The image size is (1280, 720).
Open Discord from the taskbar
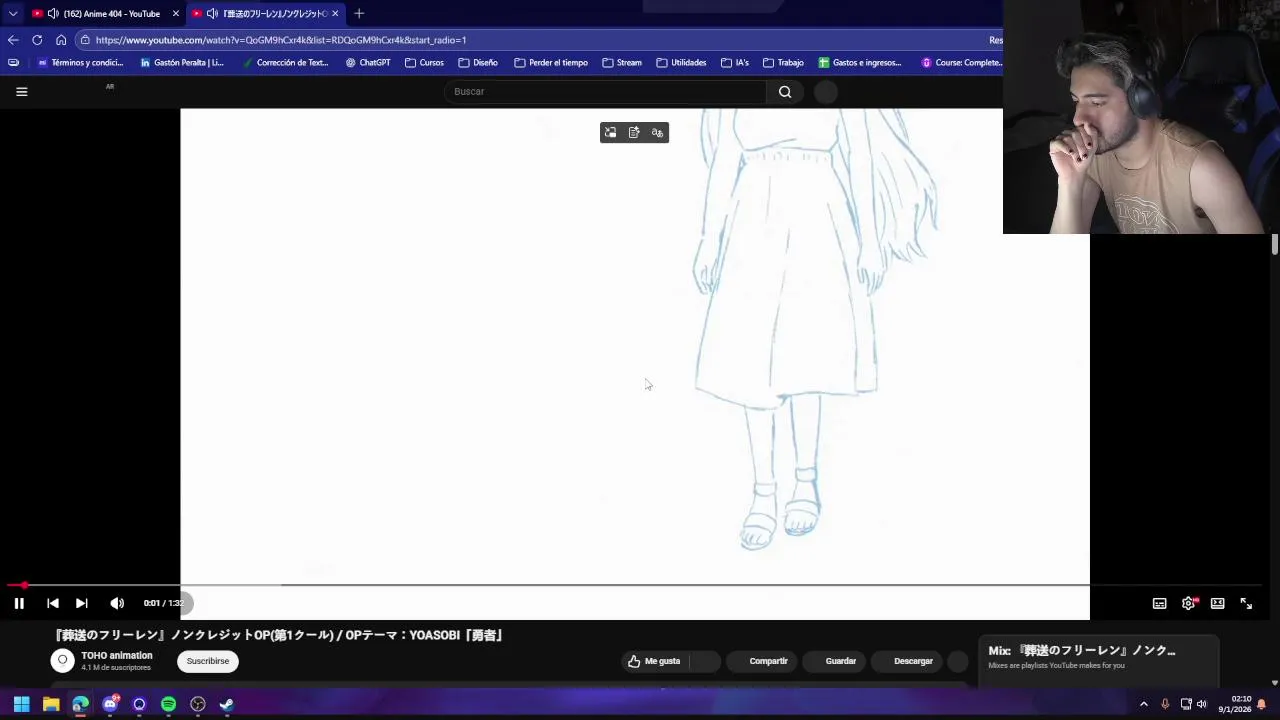[110, 704]
